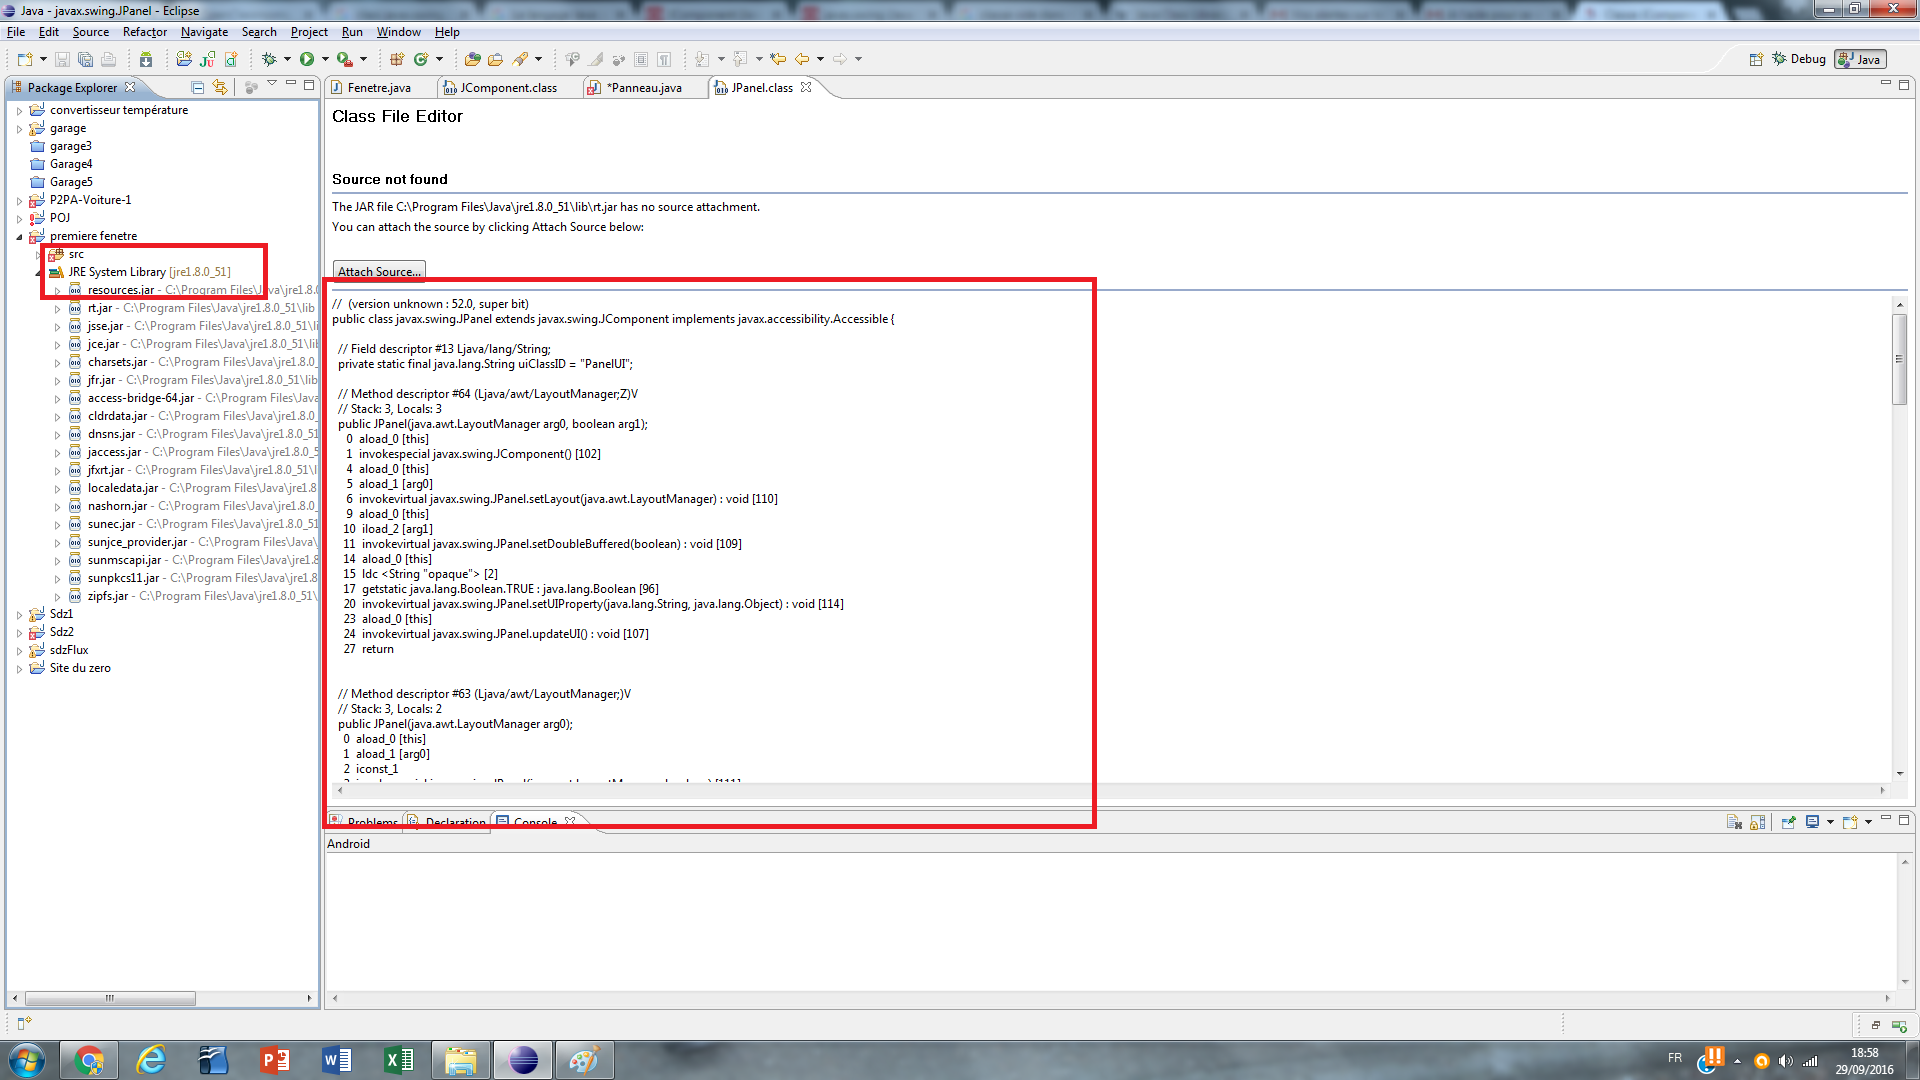Click the Search flashlight icon
1920x1080 pixels.
coord(520,60)
